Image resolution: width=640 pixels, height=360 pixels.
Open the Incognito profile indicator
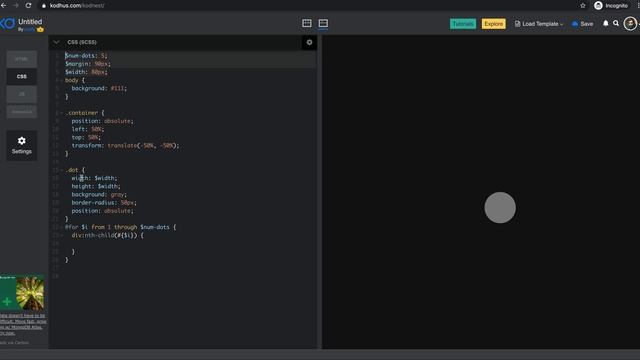pyautogui.click(x=611, y=6)
